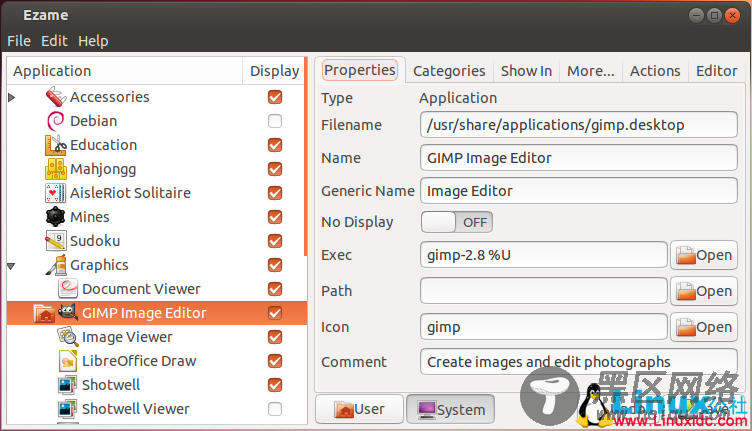Uncheck Display for Document Viewer
This screenshot has width=752, height=431.
coord(275,289)
